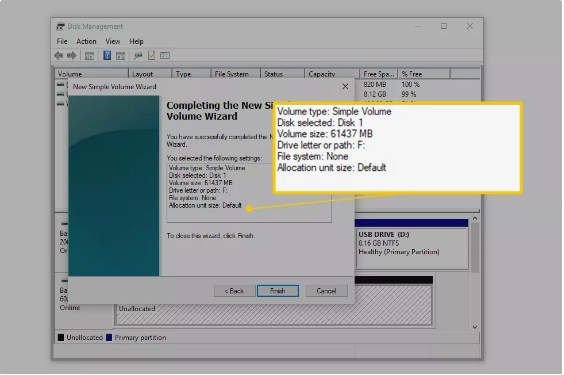Screen dimensions: 564x375
Task: Sort by the Layout column header
Action: coord(150,74)
